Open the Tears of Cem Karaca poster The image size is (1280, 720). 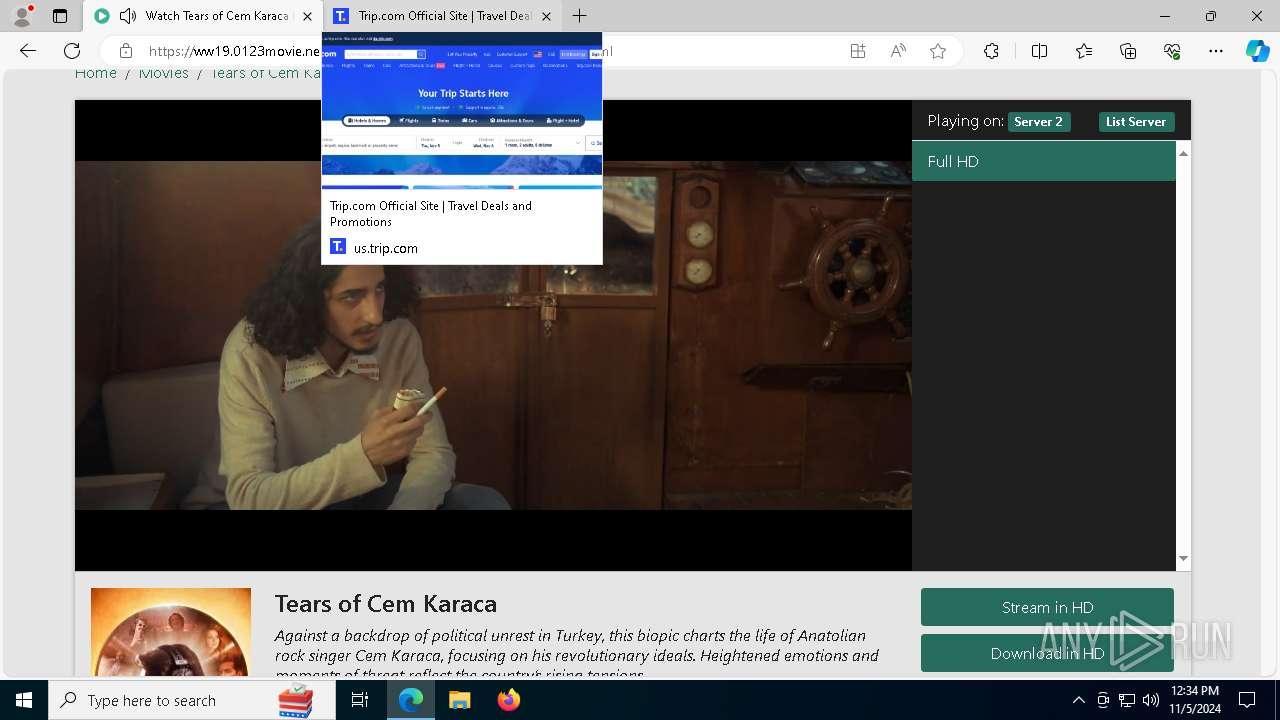tap(171, 632)
